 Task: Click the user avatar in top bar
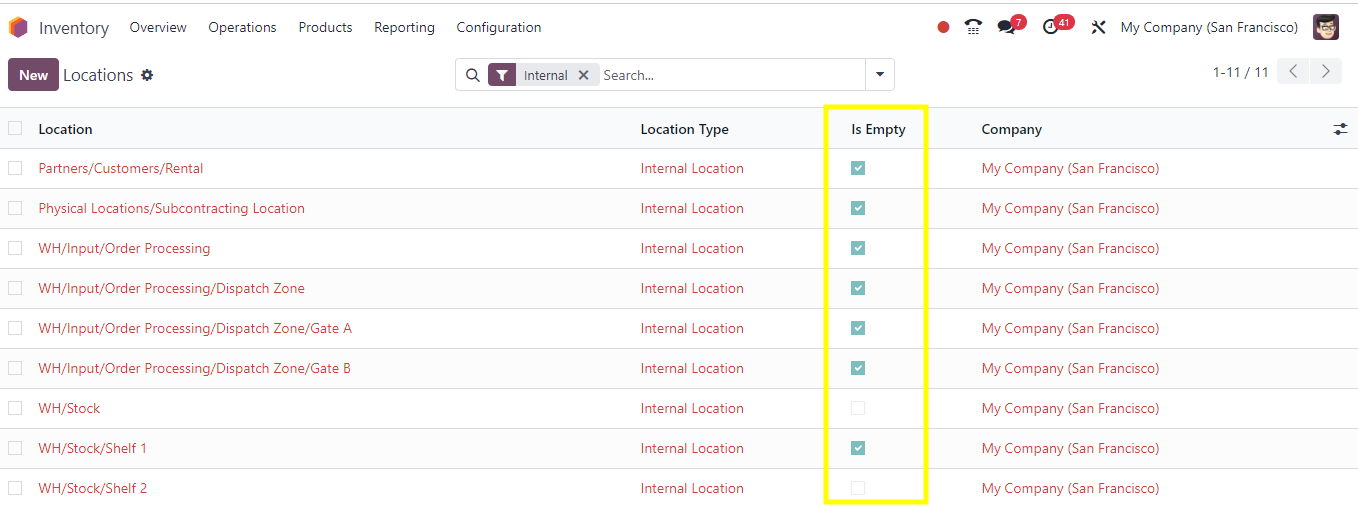click(x=1326, y=27)
